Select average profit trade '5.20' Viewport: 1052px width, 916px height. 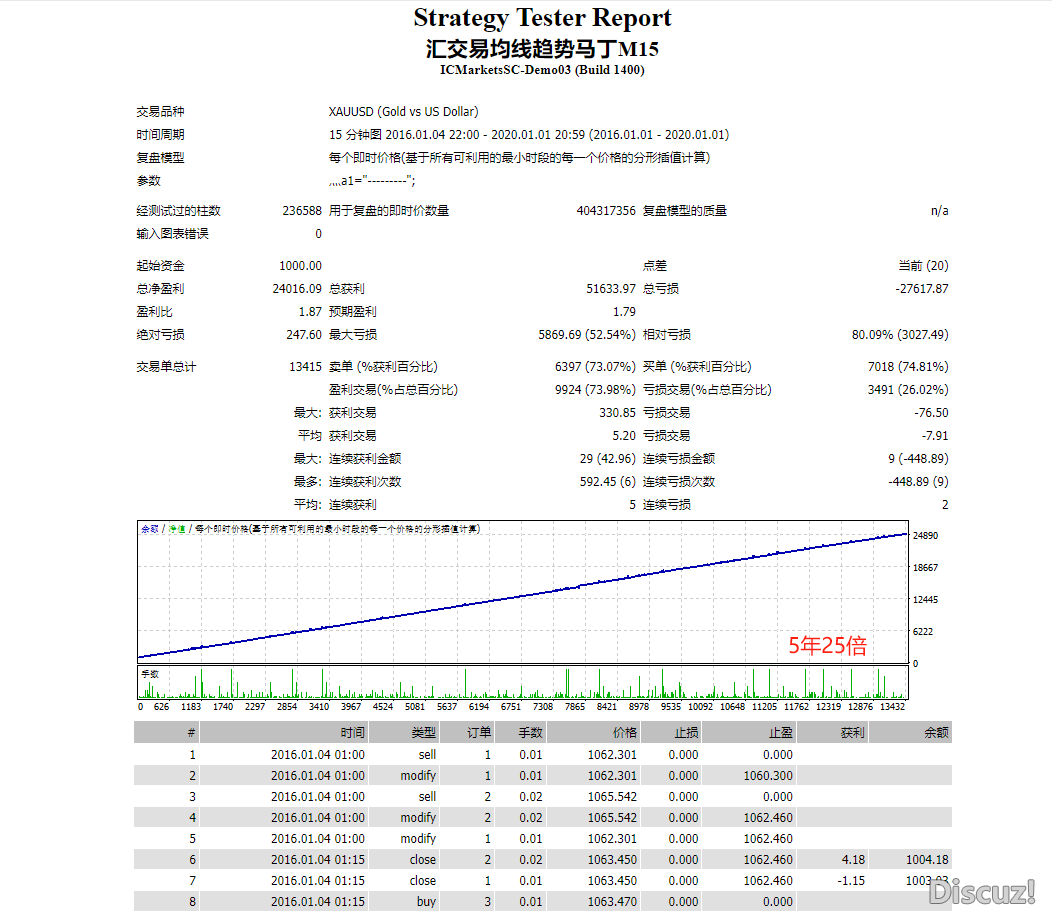pos(624,436)
